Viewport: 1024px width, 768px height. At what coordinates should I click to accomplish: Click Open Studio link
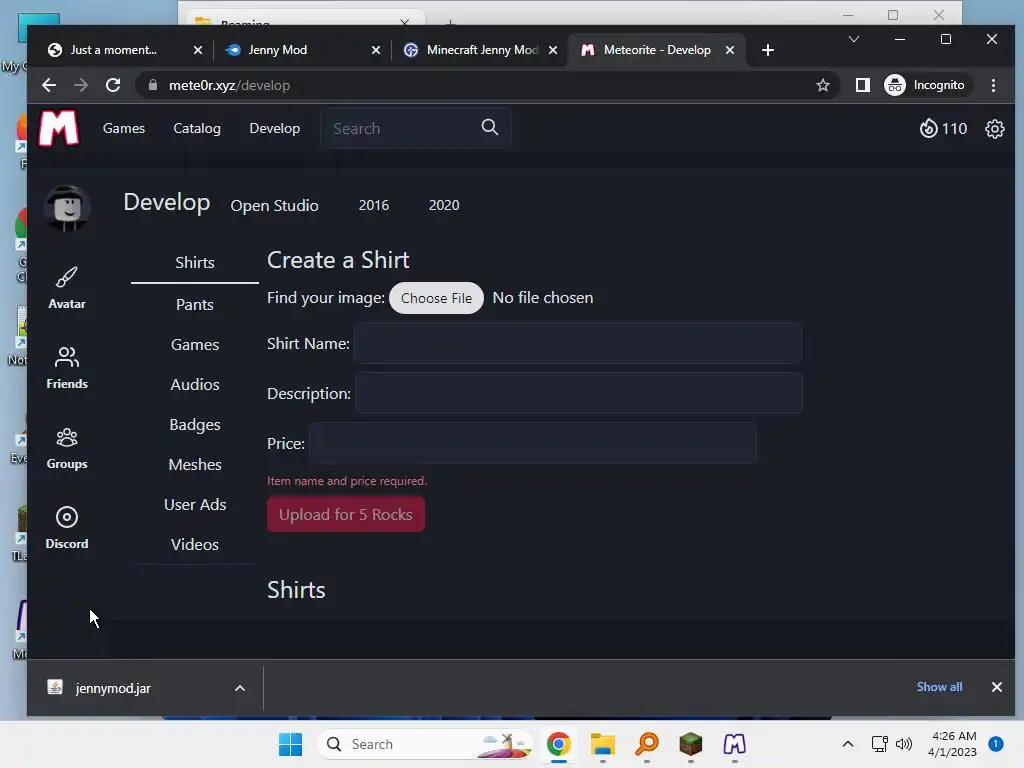point(274,205)
